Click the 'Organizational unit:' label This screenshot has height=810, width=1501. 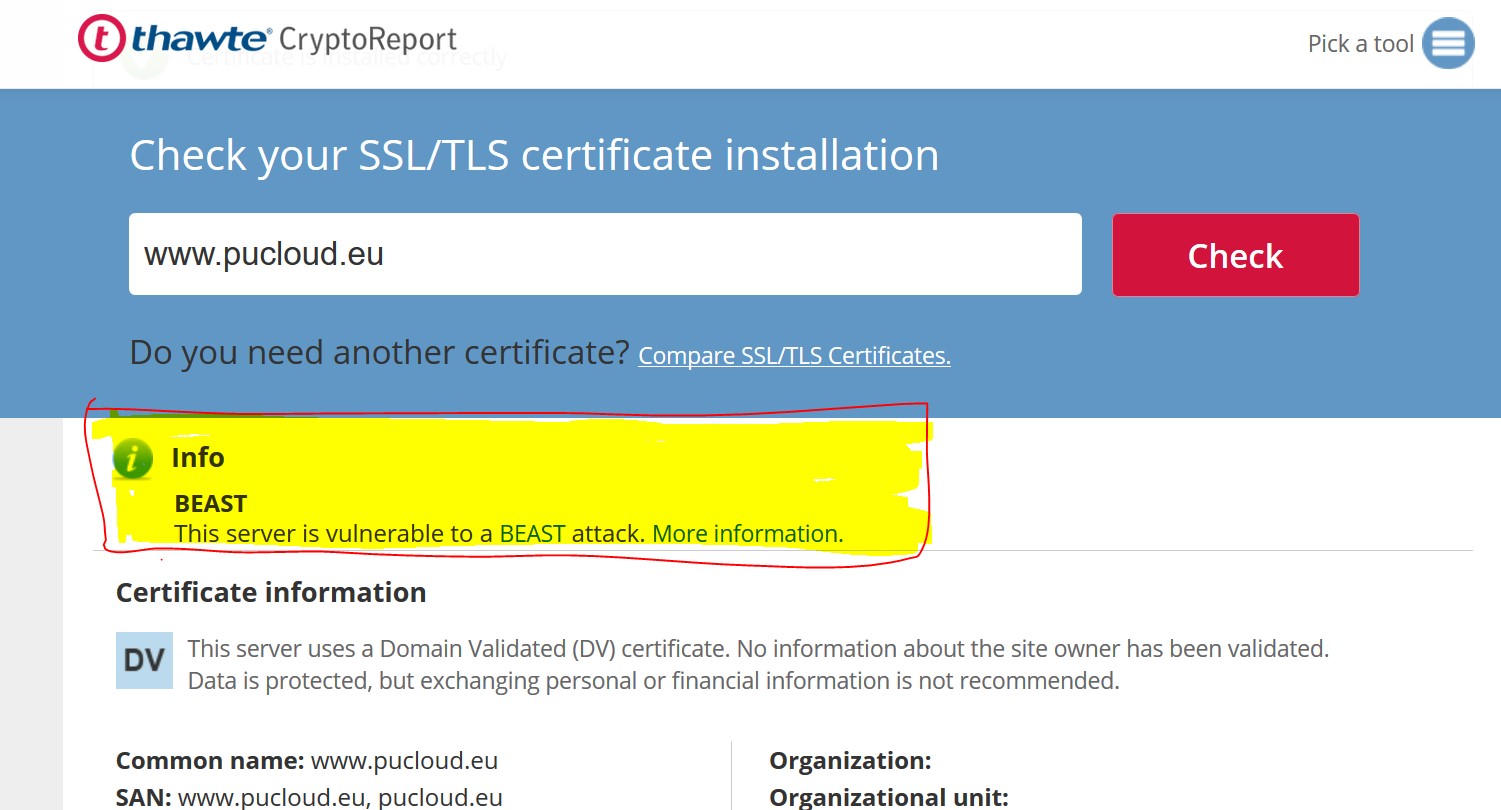(x=889, y=797)
